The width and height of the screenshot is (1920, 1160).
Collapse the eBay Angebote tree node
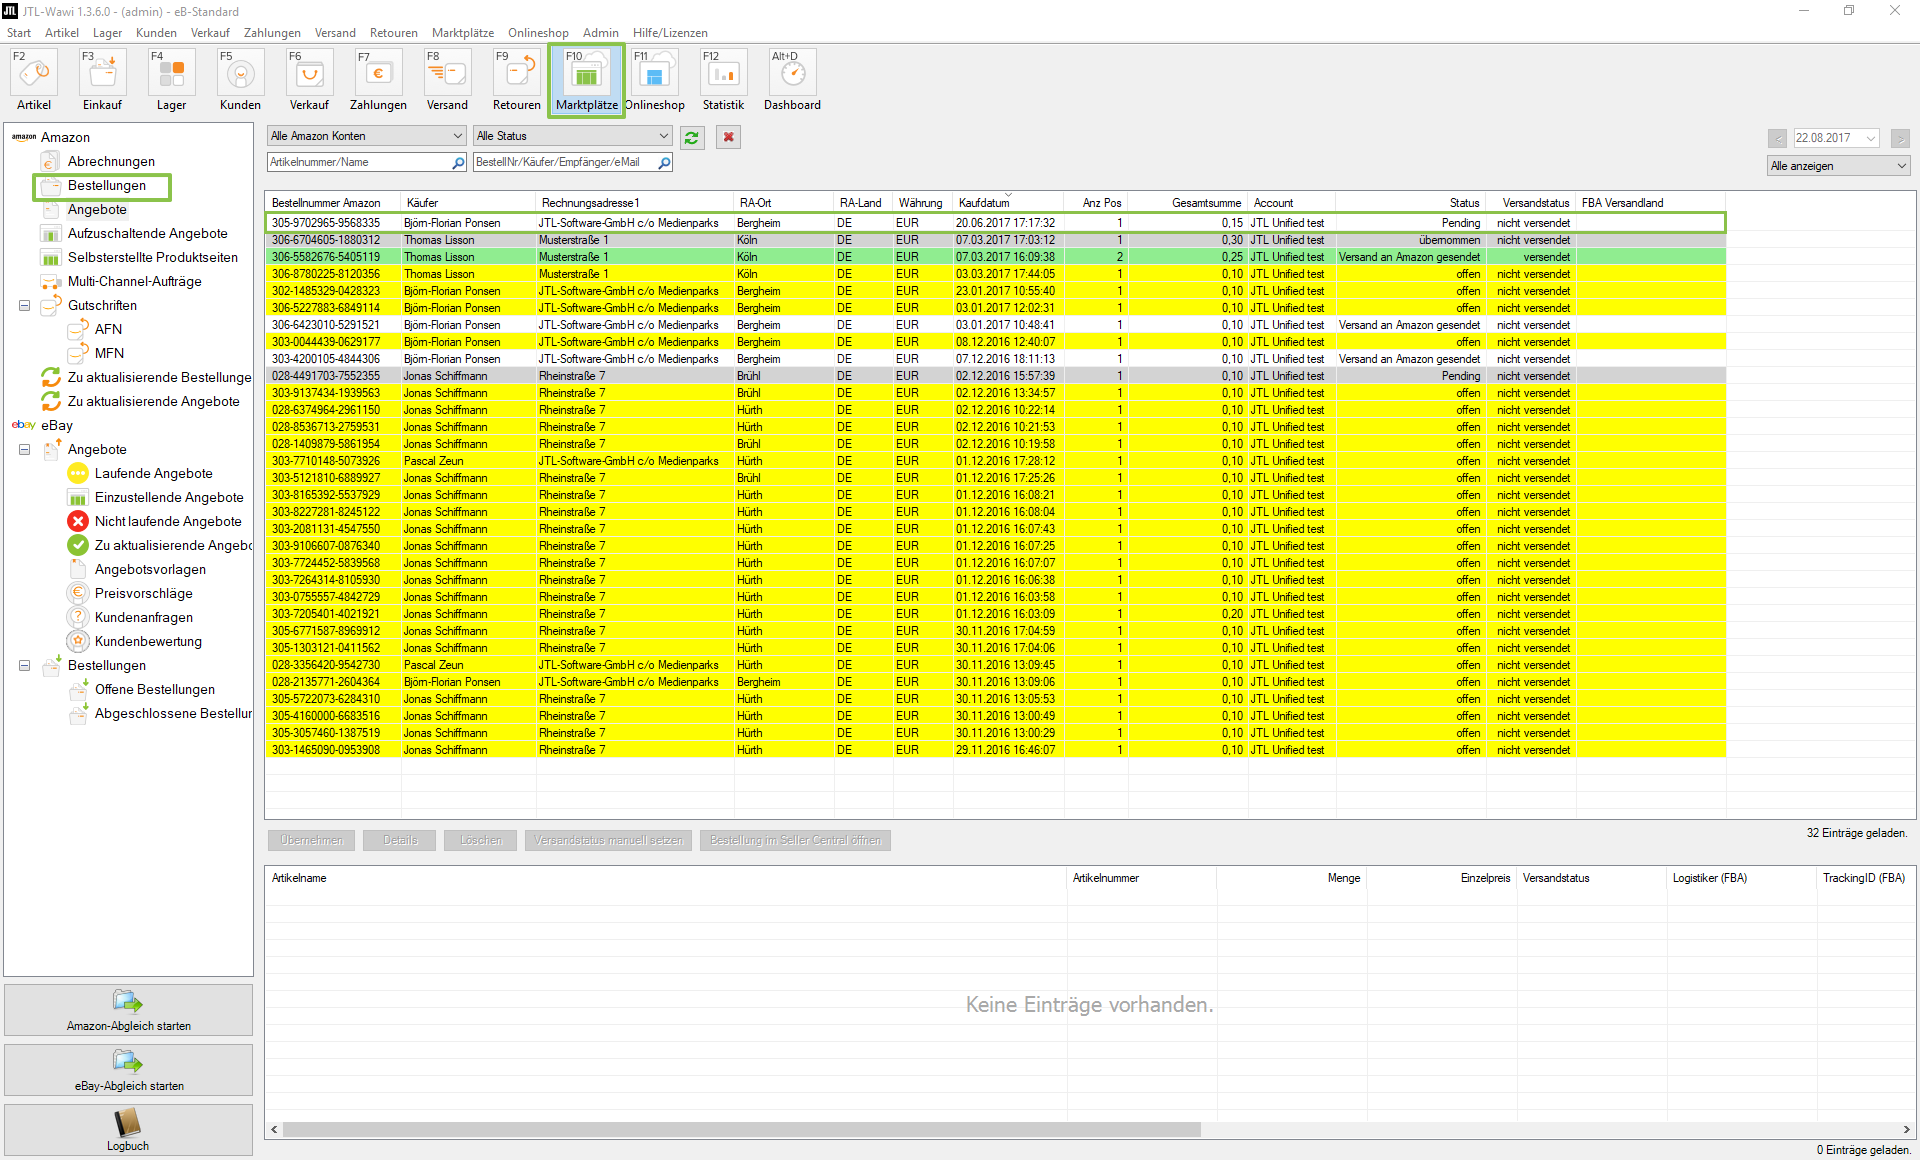[x=24, y=450]
